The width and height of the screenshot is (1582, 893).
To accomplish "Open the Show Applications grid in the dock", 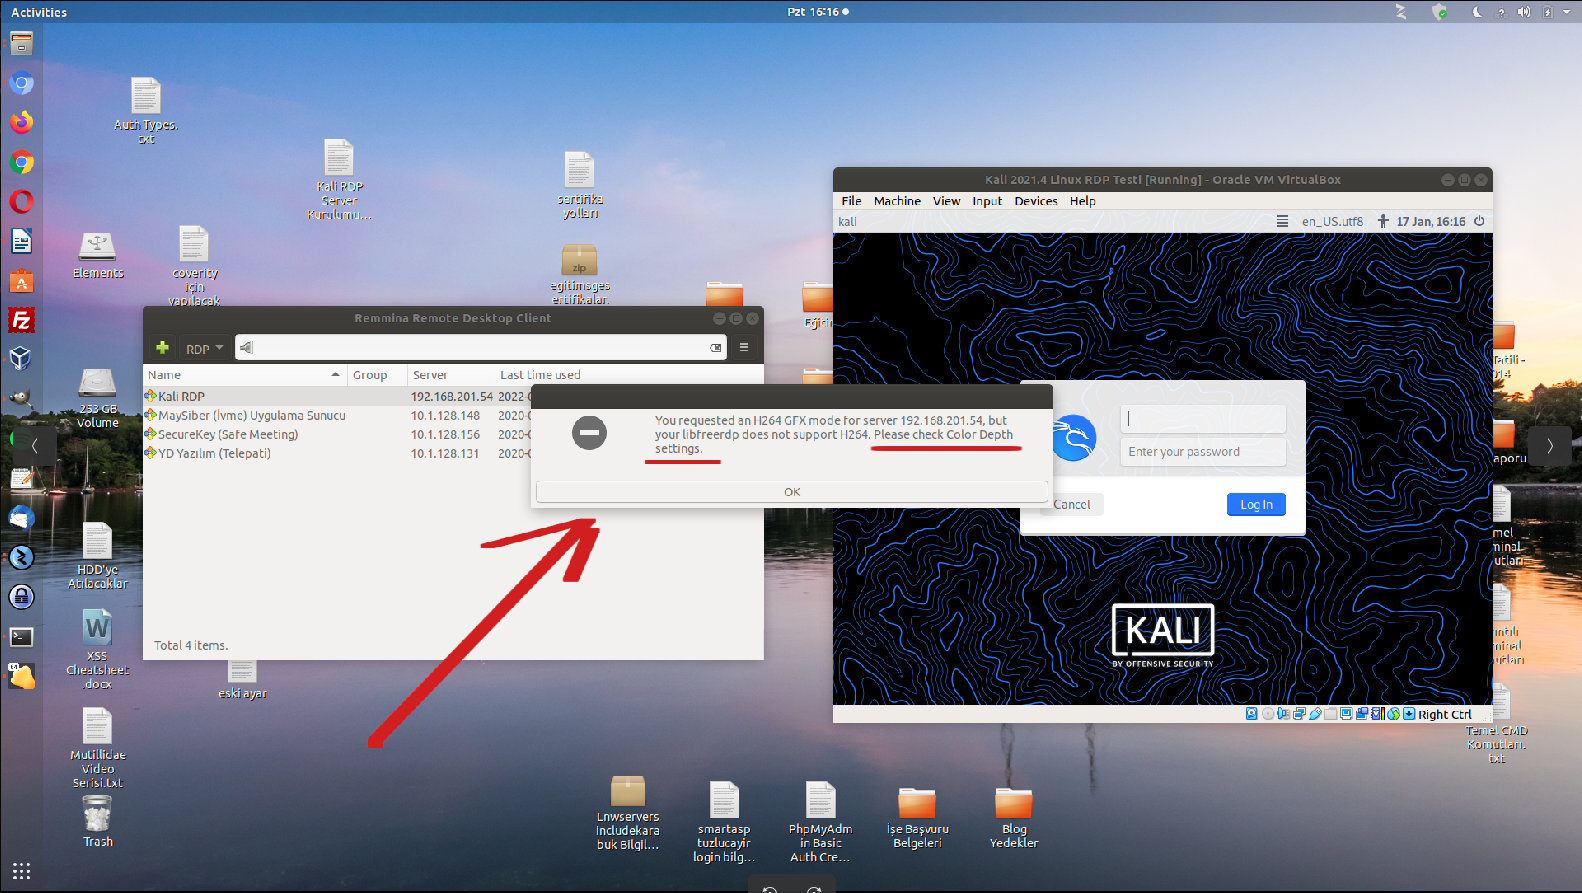I will [21, 871].
